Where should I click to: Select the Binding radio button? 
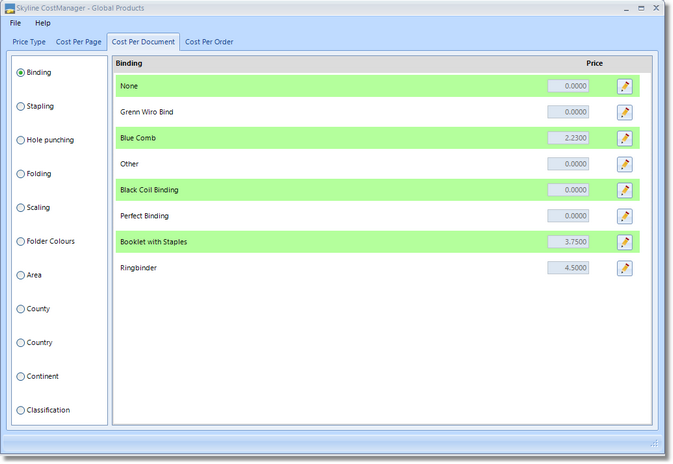(x=20, y=73)
